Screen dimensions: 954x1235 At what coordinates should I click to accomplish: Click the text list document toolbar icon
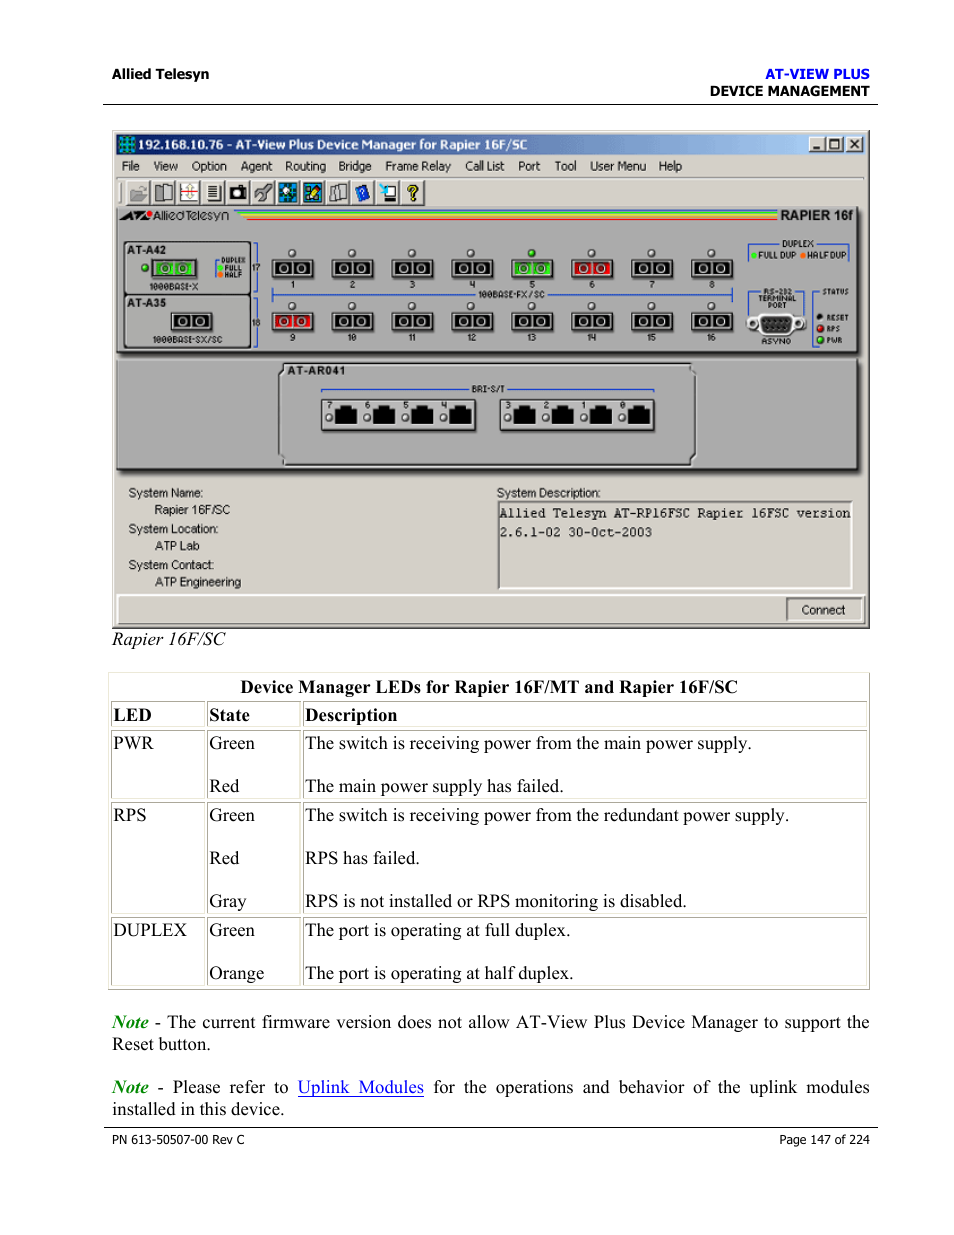(x=214, y=193)
